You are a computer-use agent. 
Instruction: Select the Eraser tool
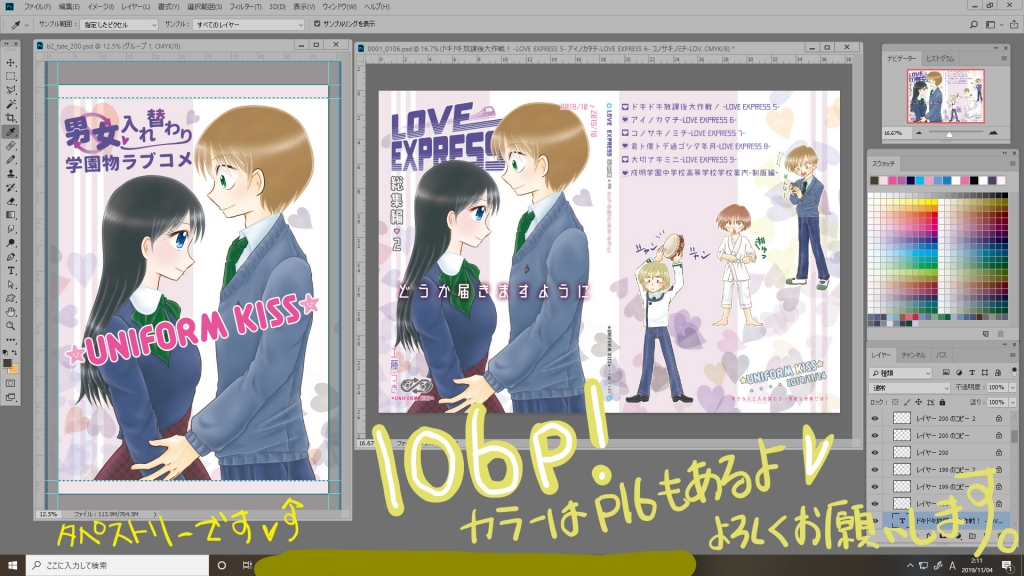(x=11, y=201)
